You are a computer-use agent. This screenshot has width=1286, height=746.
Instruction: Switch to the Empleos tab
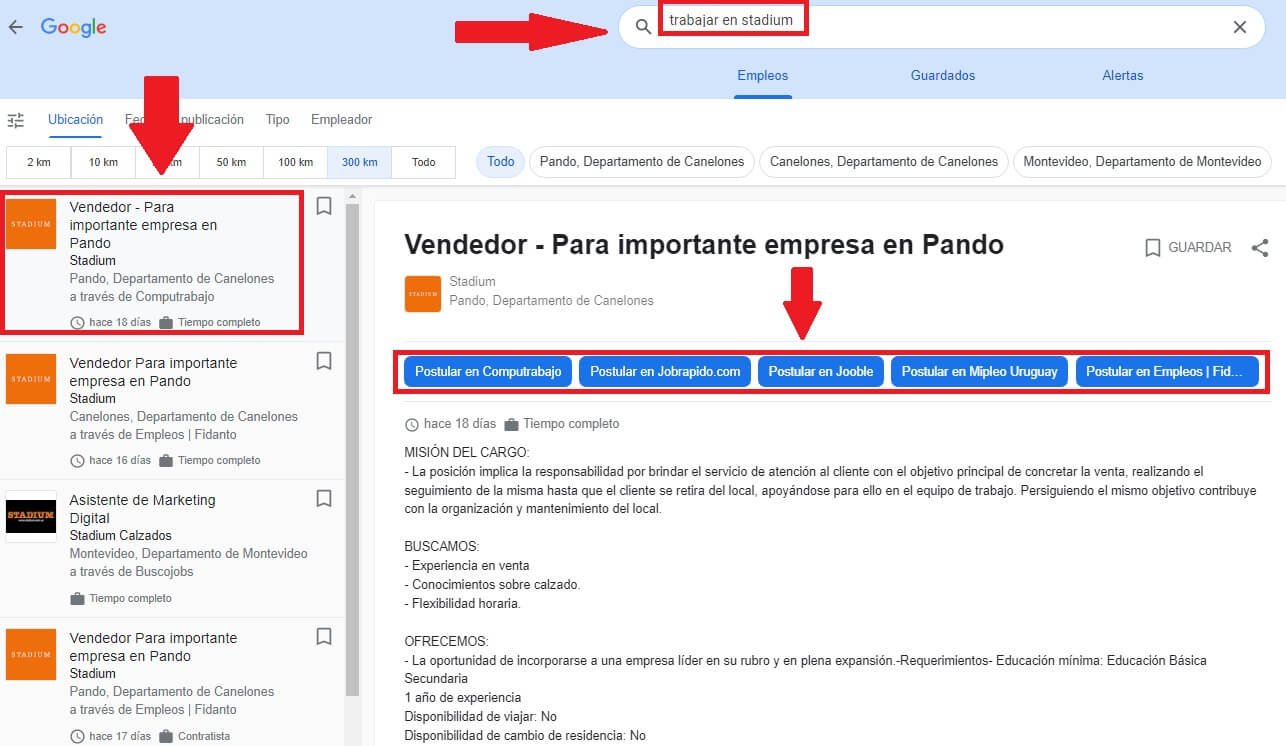763,76
